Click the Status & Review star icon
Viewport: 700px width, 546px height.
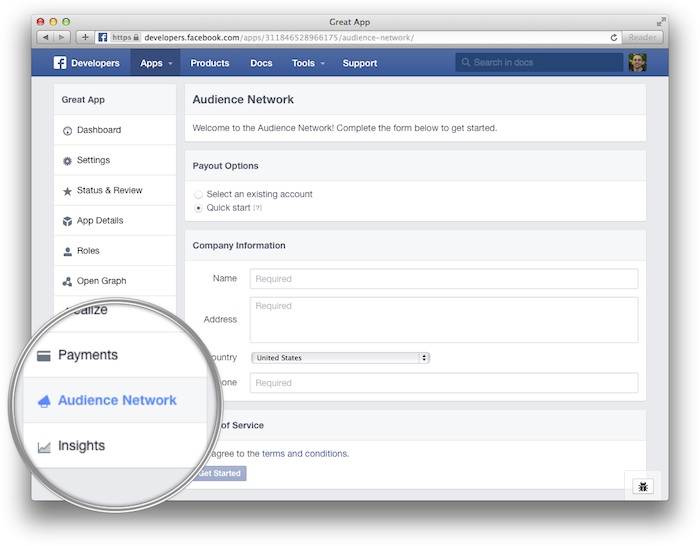[x=67, y=191]
